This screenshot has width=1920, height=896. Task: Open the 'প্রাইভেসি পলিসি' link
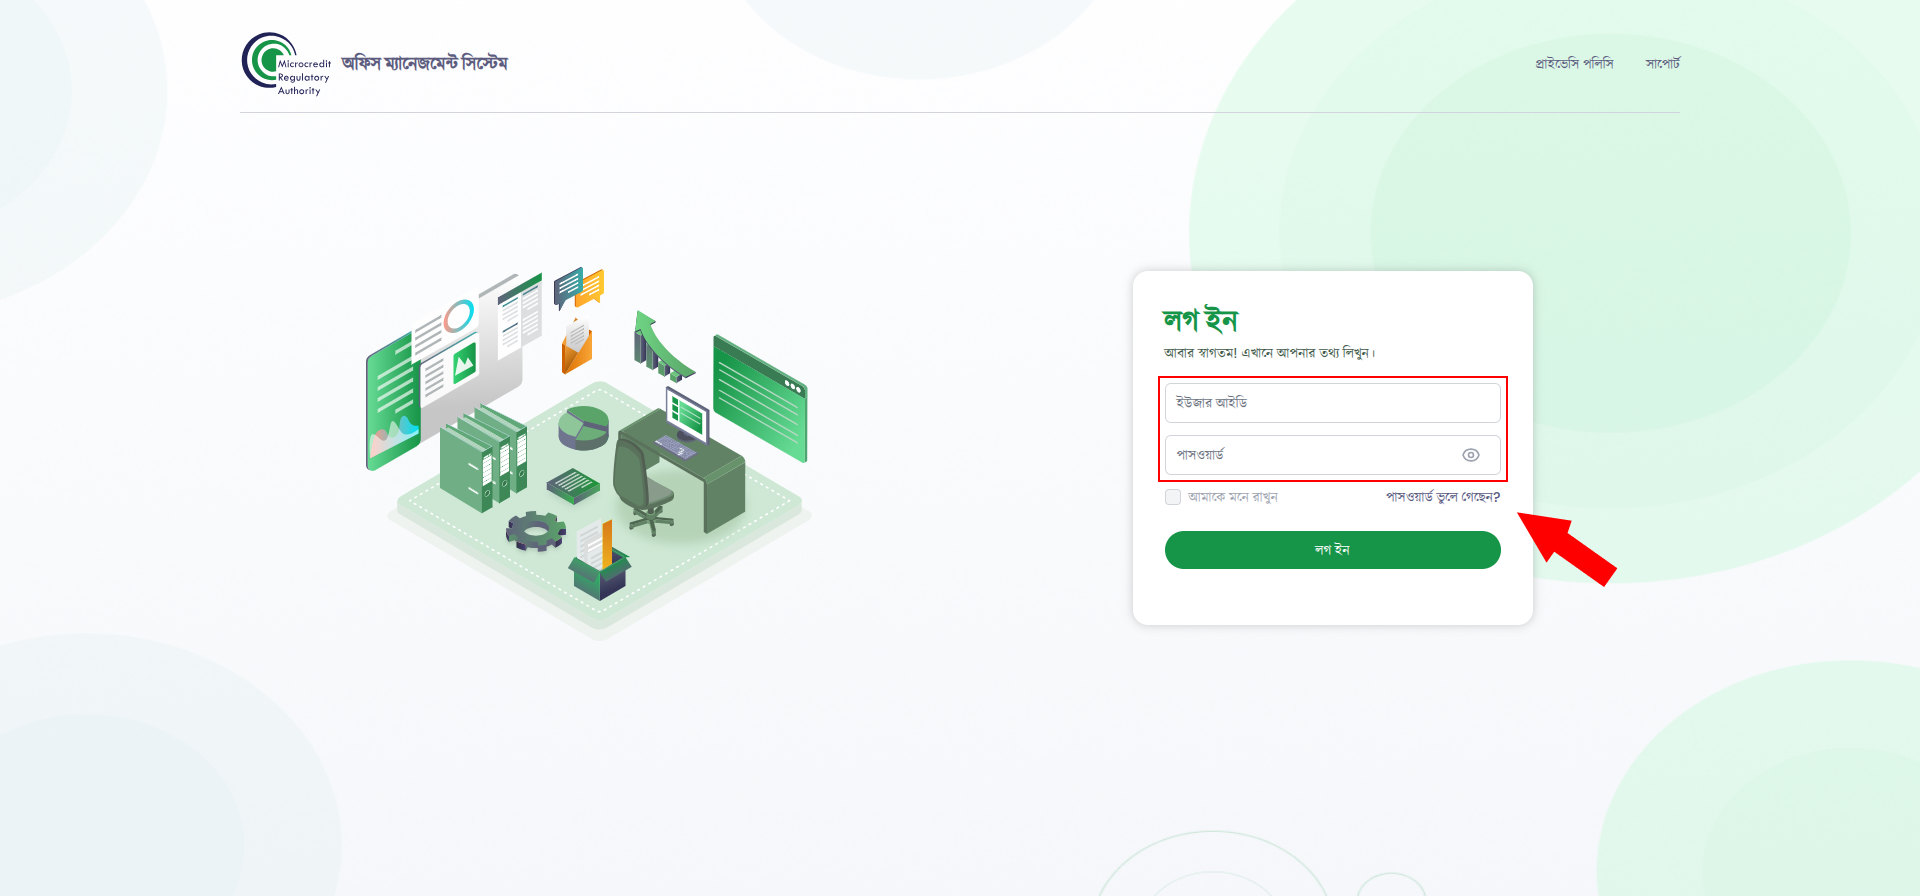click(x=1574, y=63)
